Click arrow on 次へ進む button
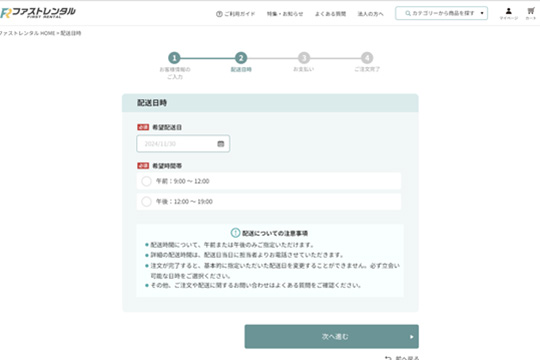This screenshot has height=360, width=540. click(412, 337)
